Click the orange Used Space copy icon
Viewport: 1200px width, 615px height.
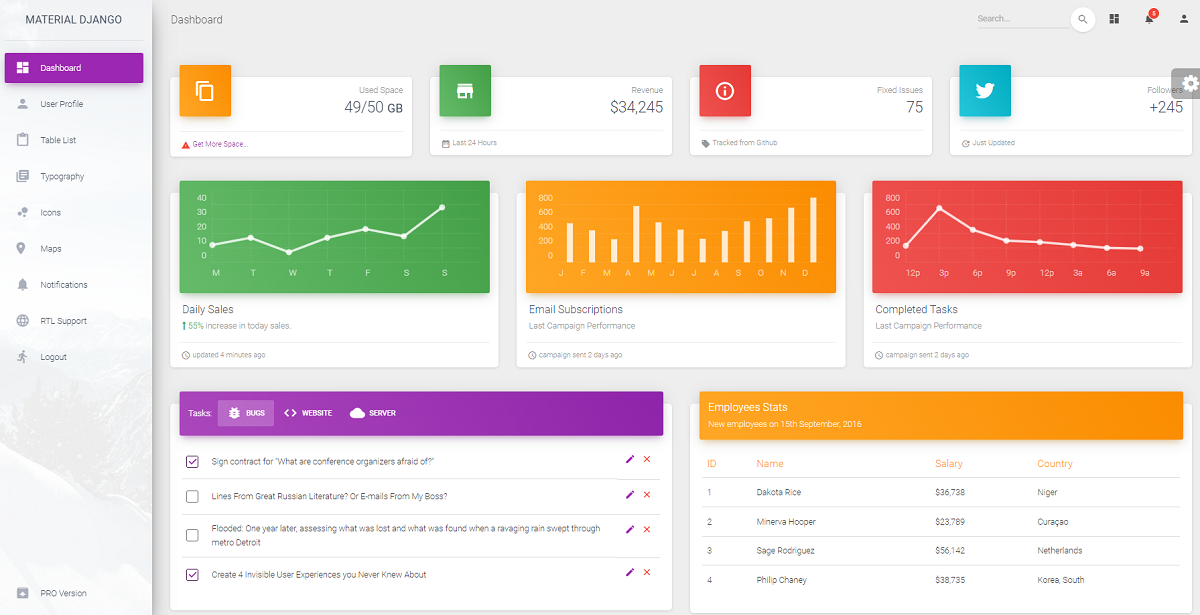[205, 91]
